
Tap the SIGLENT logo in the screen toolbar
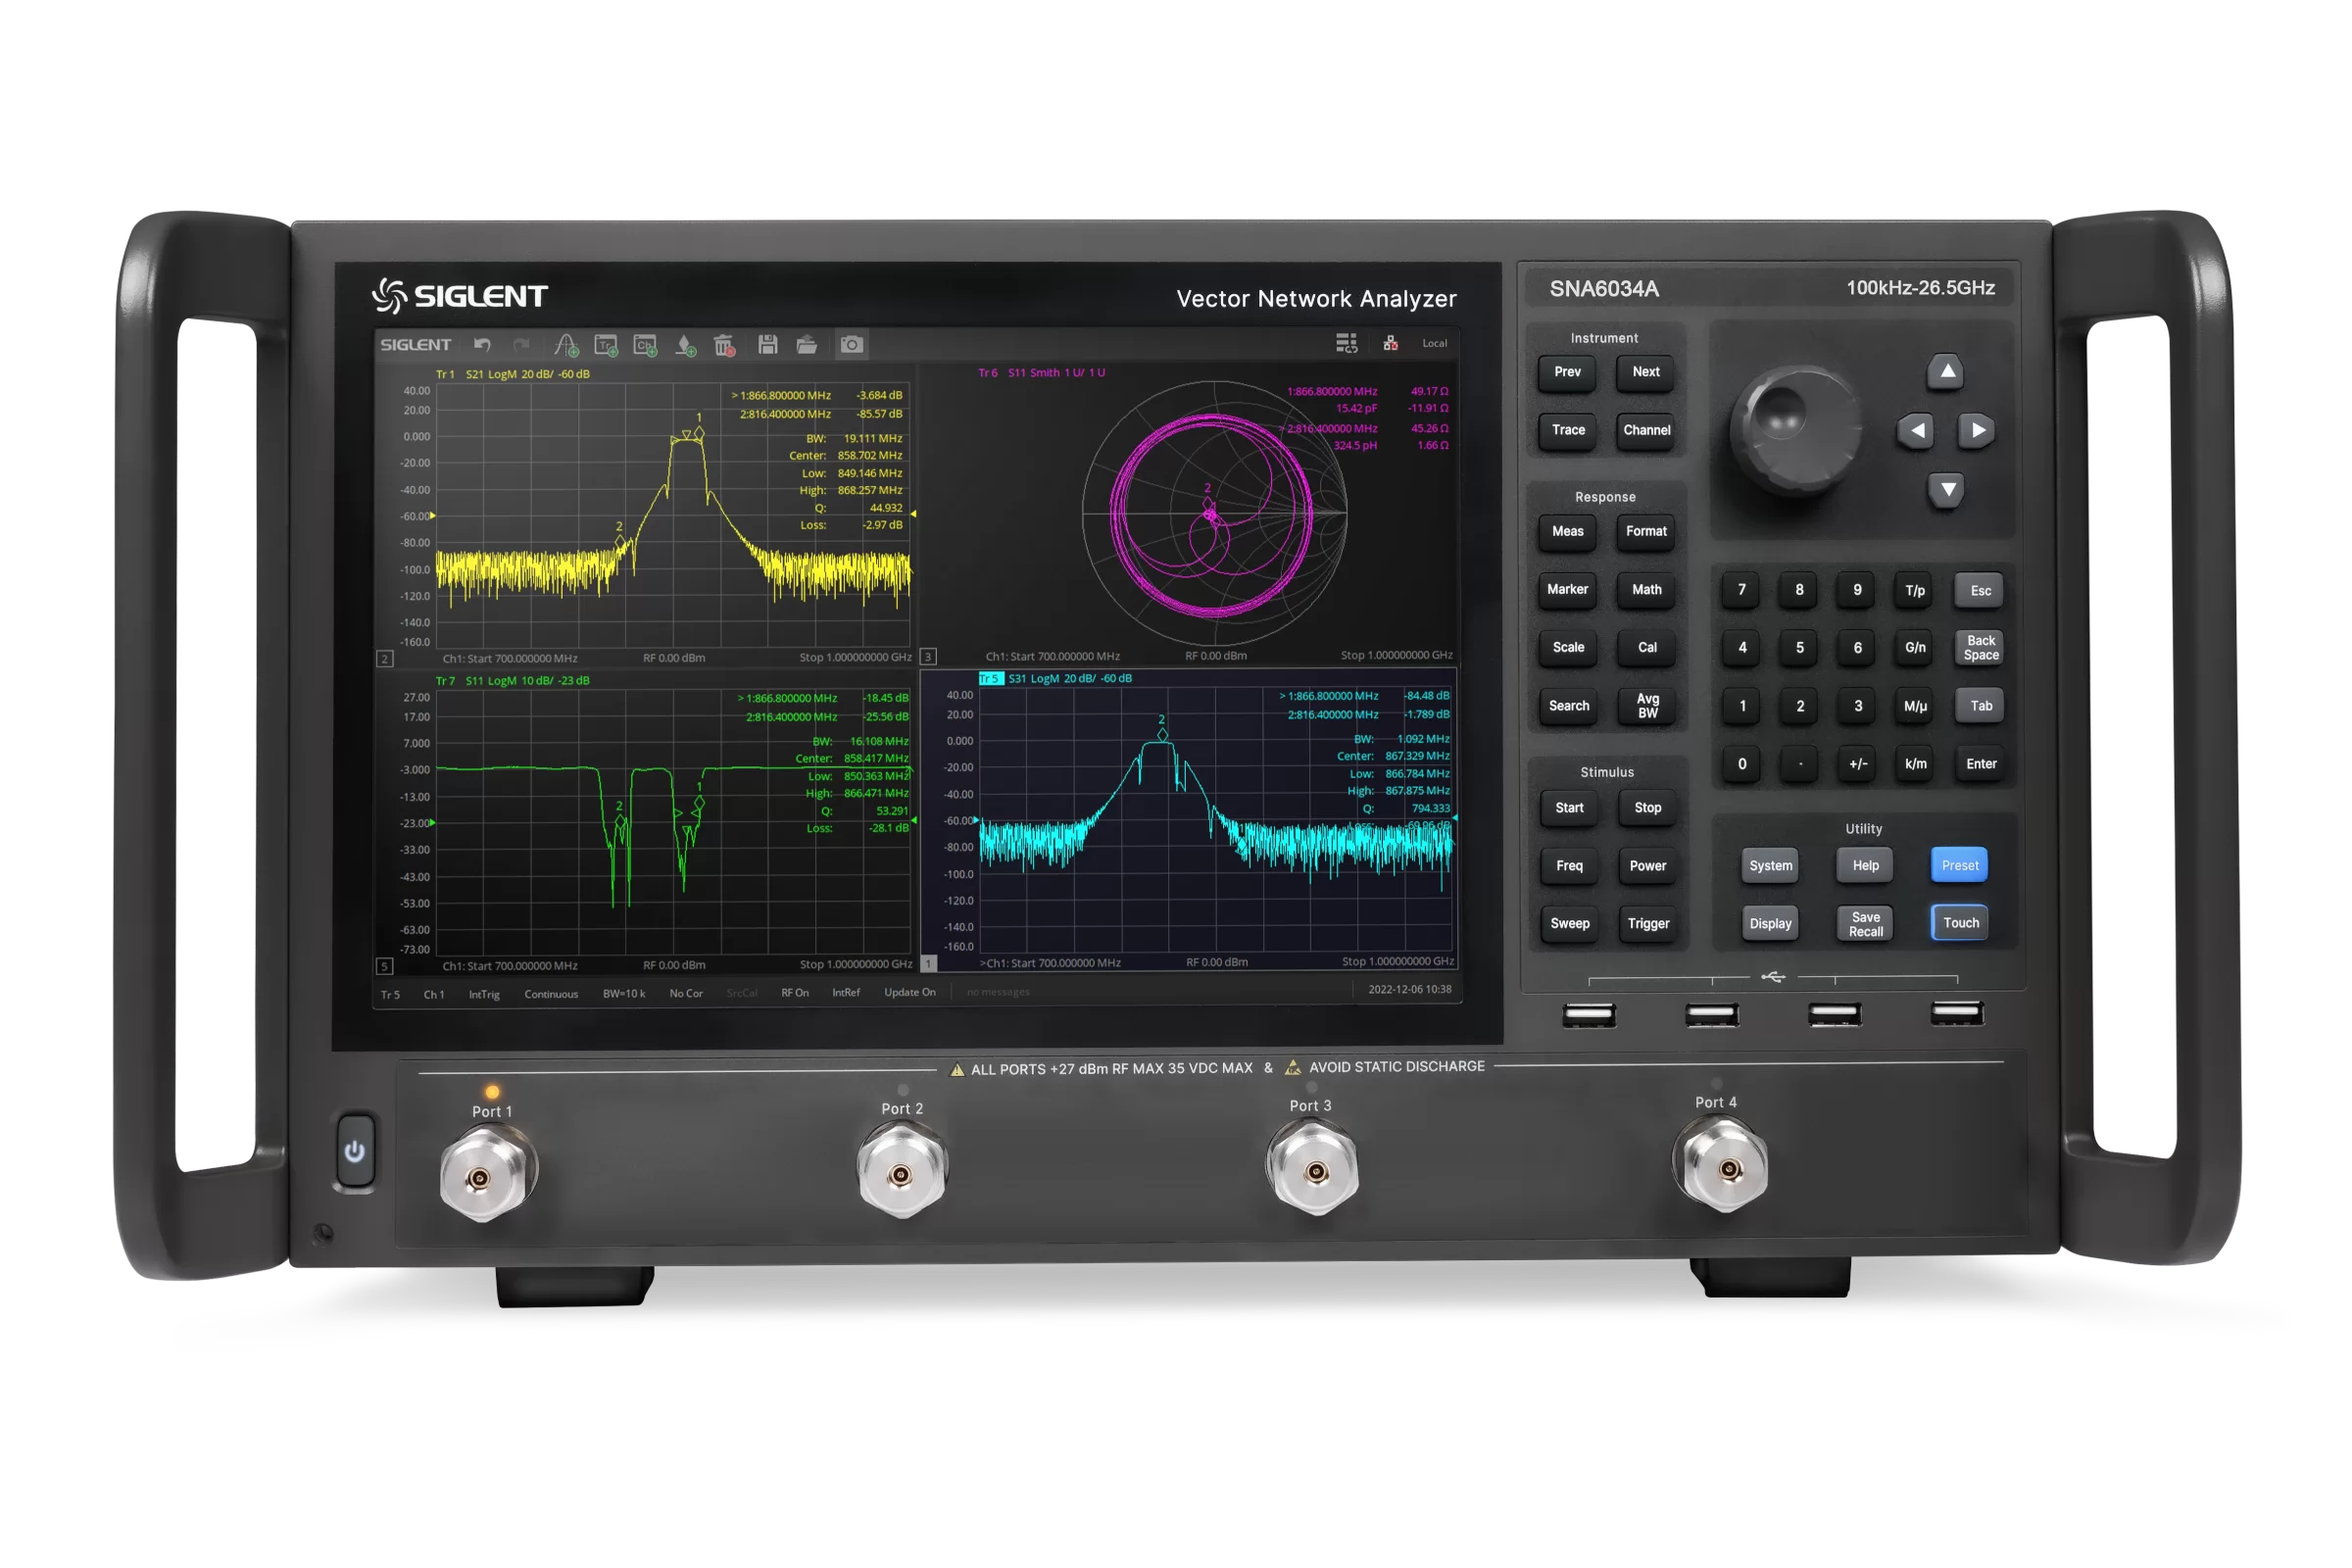[x=416, y=345]
